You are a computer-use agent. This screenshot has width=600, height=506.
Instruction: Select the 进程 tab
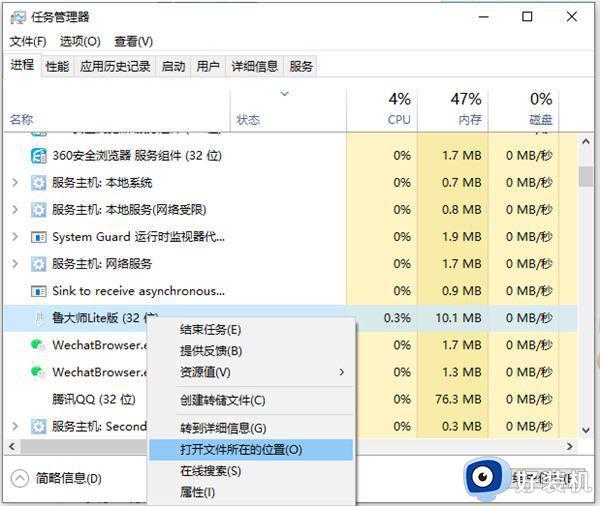(x=22, y=65)
